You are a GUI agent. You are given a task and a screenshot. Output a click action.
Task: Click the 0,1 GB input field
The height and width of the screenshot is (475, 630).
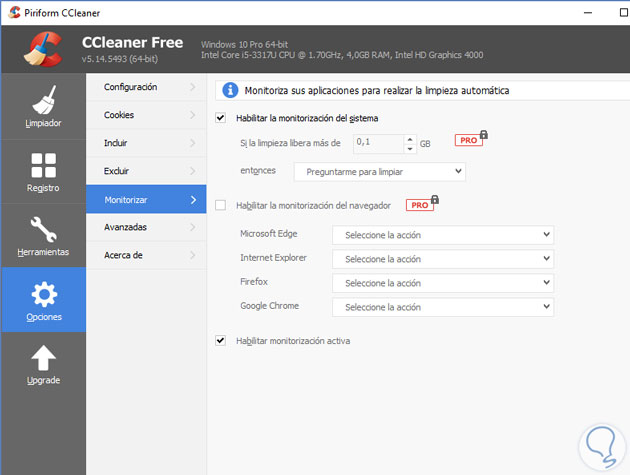pyautogui.click(x=378, y=144)
